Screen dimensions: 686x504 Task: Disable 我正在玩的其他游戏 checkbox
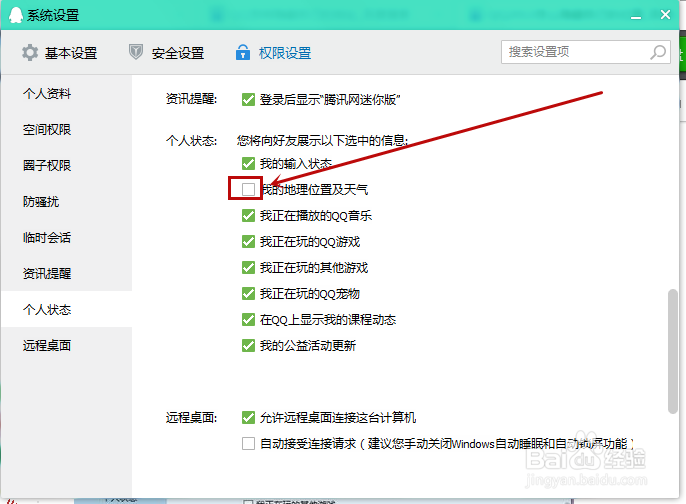[248, 267]
